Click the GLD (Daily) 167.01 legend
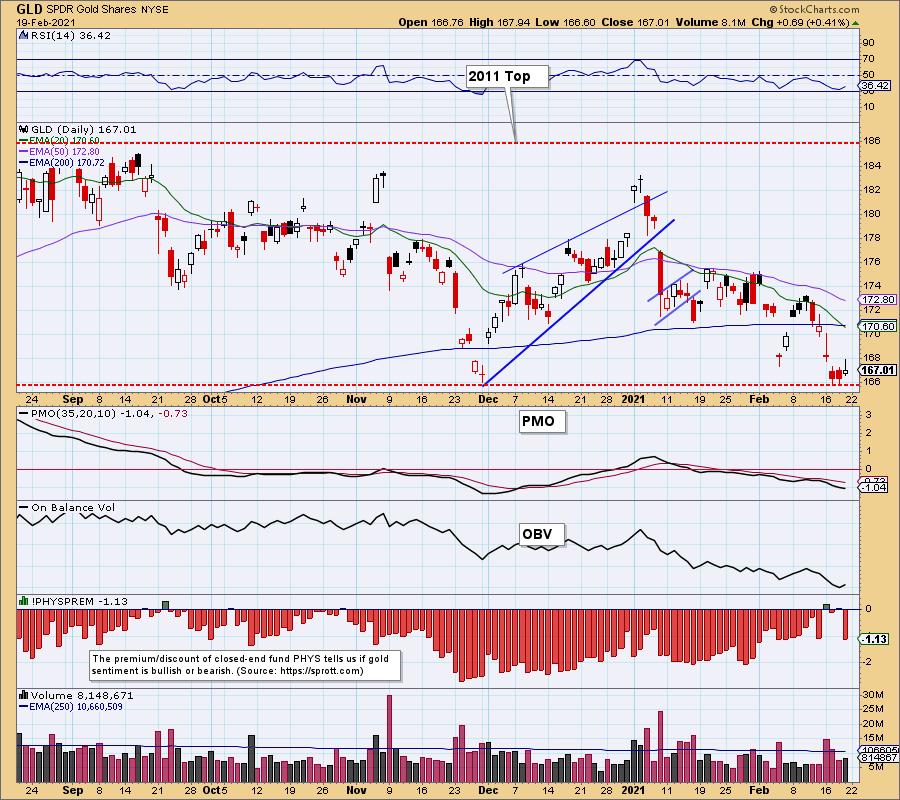This screenshot has height=800, width=900. point(84,129)
